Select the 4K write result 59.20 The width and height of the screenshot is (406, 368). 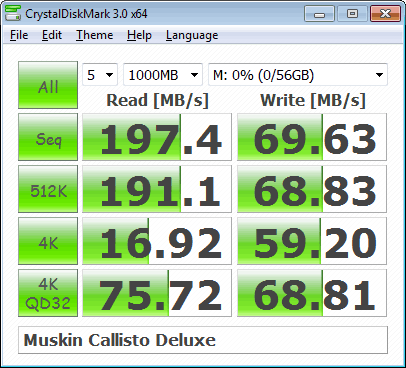(x=312, y=241)
